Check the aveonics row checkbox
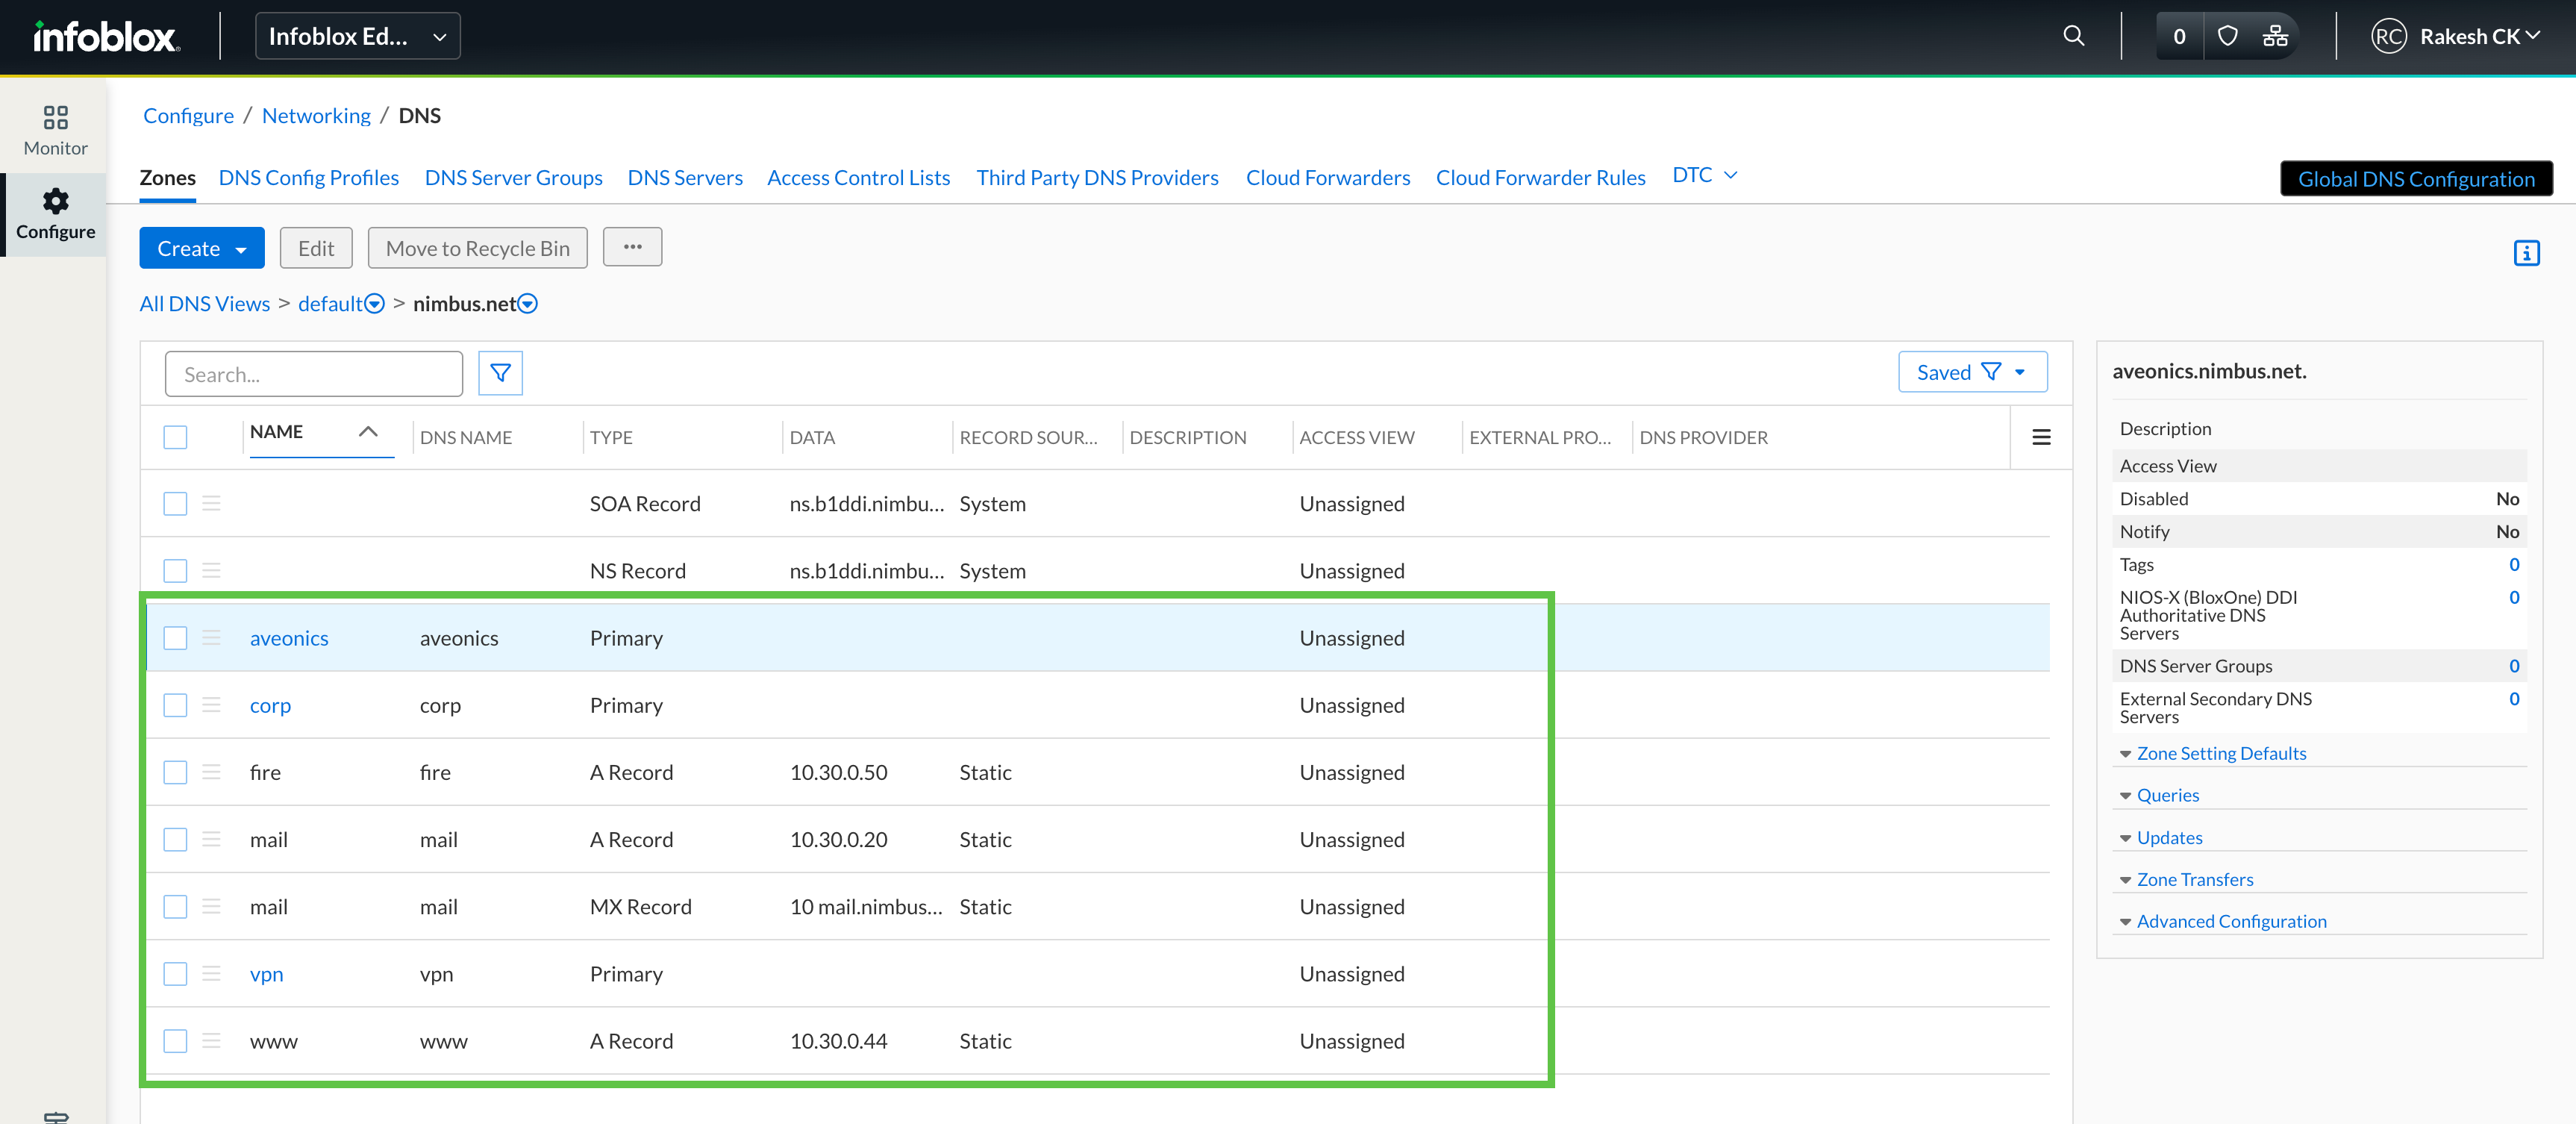 (175, 638)
